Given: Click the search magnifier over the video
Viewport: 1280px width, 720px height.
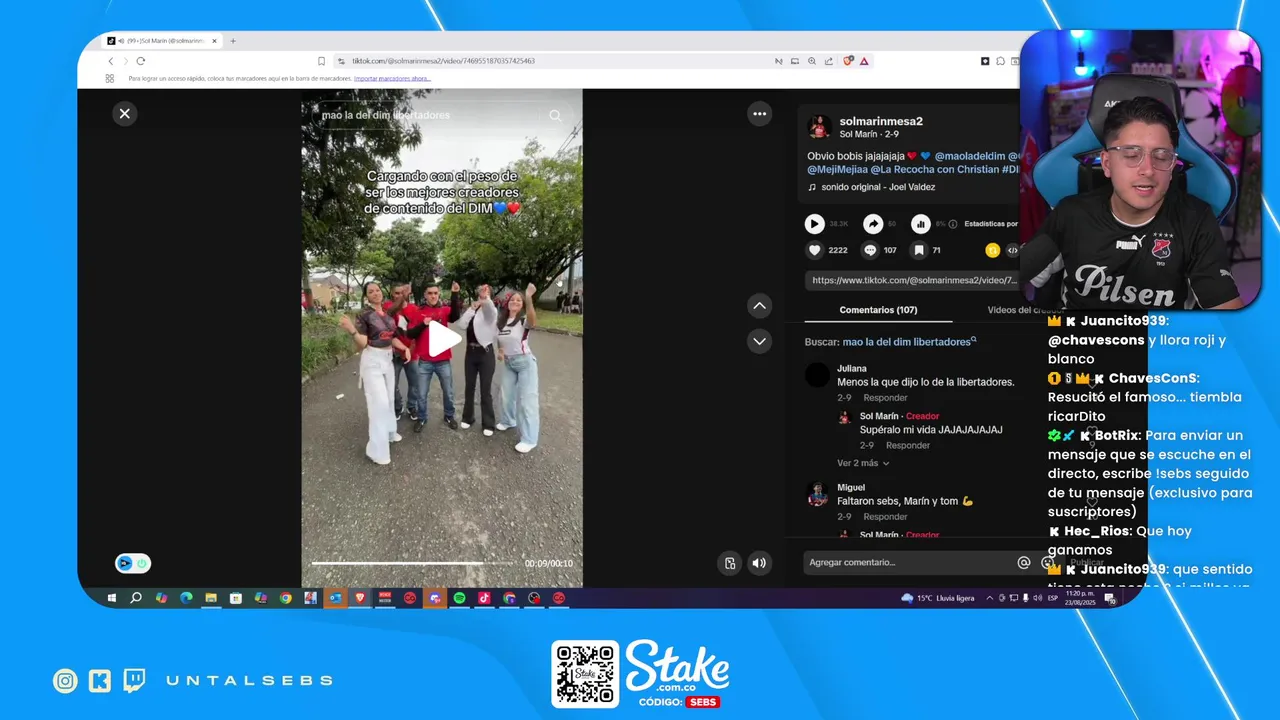Looking at the screenshot, I should point(556,115).
